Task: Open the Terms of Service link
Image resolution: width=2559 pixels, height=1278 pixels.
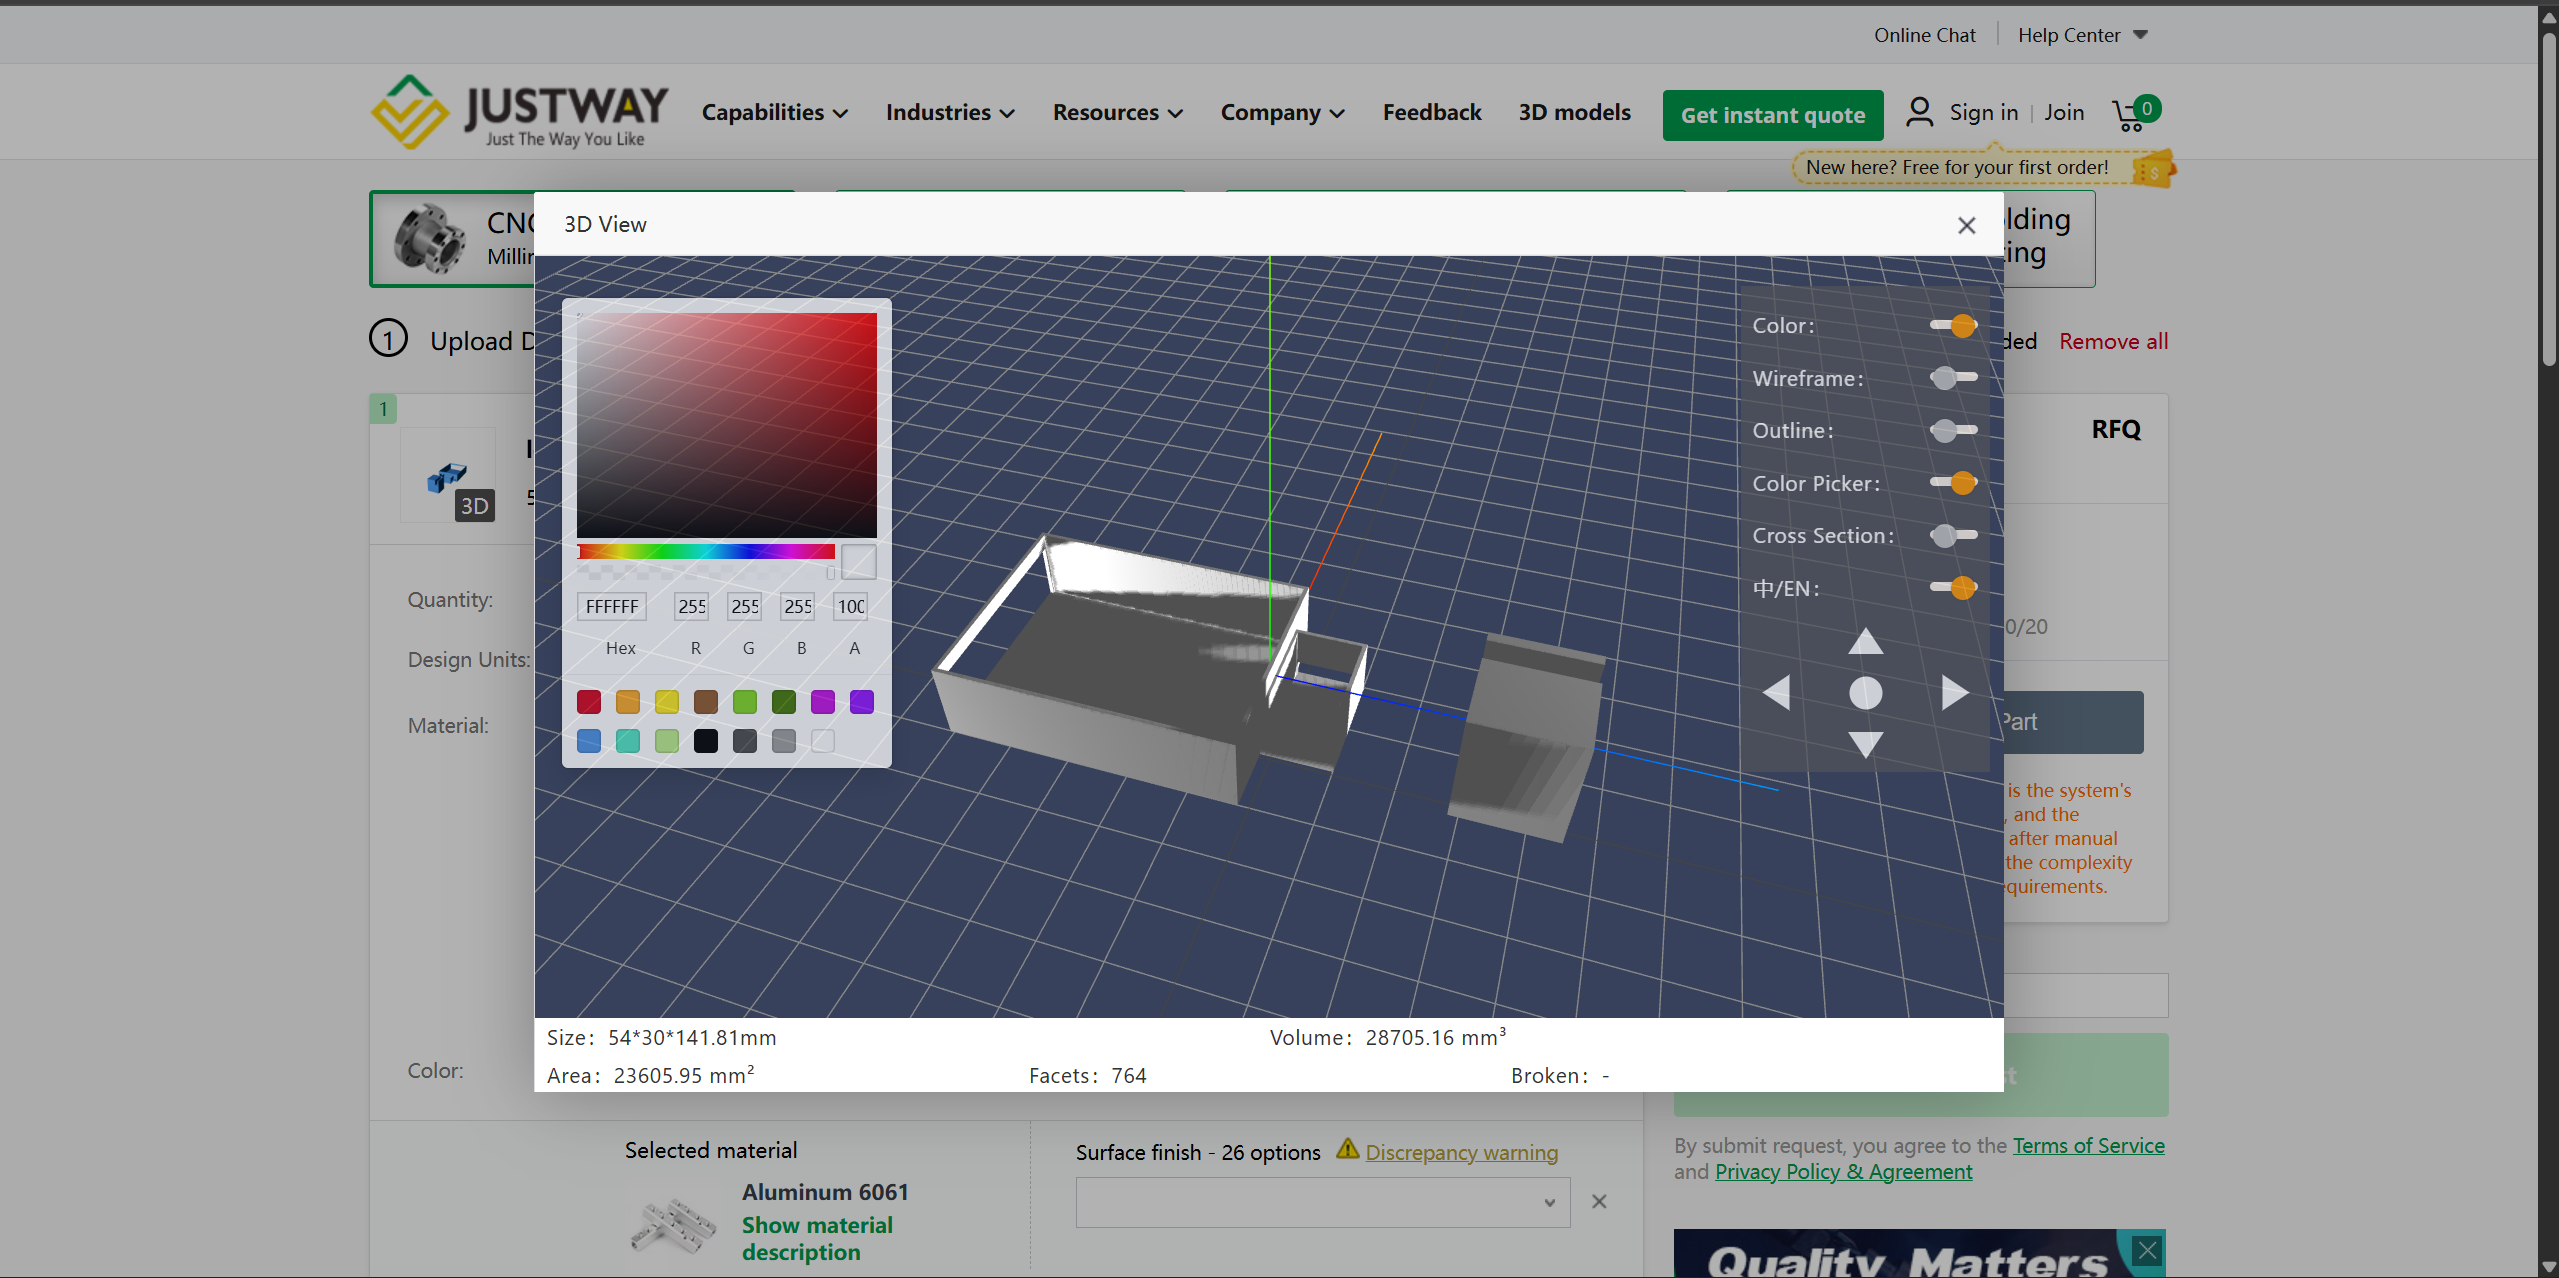Action: 2088,1146
